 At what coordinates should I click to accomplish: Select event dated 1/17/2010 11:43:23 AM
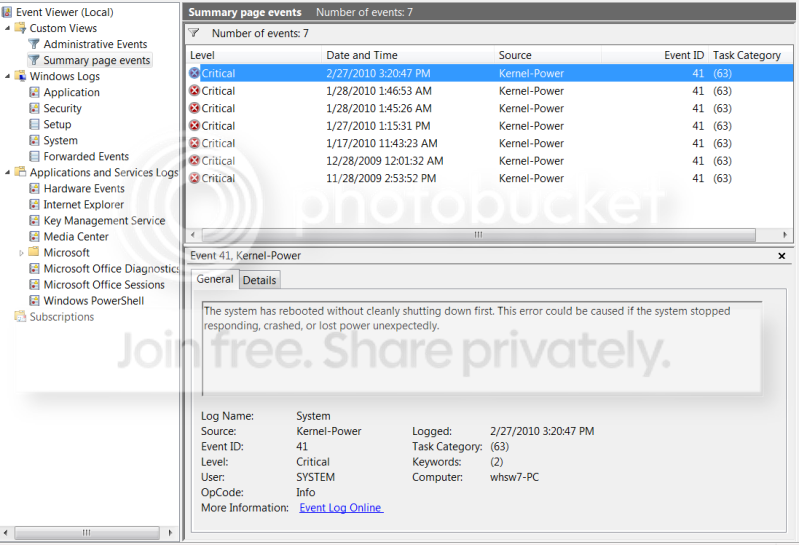pos(489,143)
